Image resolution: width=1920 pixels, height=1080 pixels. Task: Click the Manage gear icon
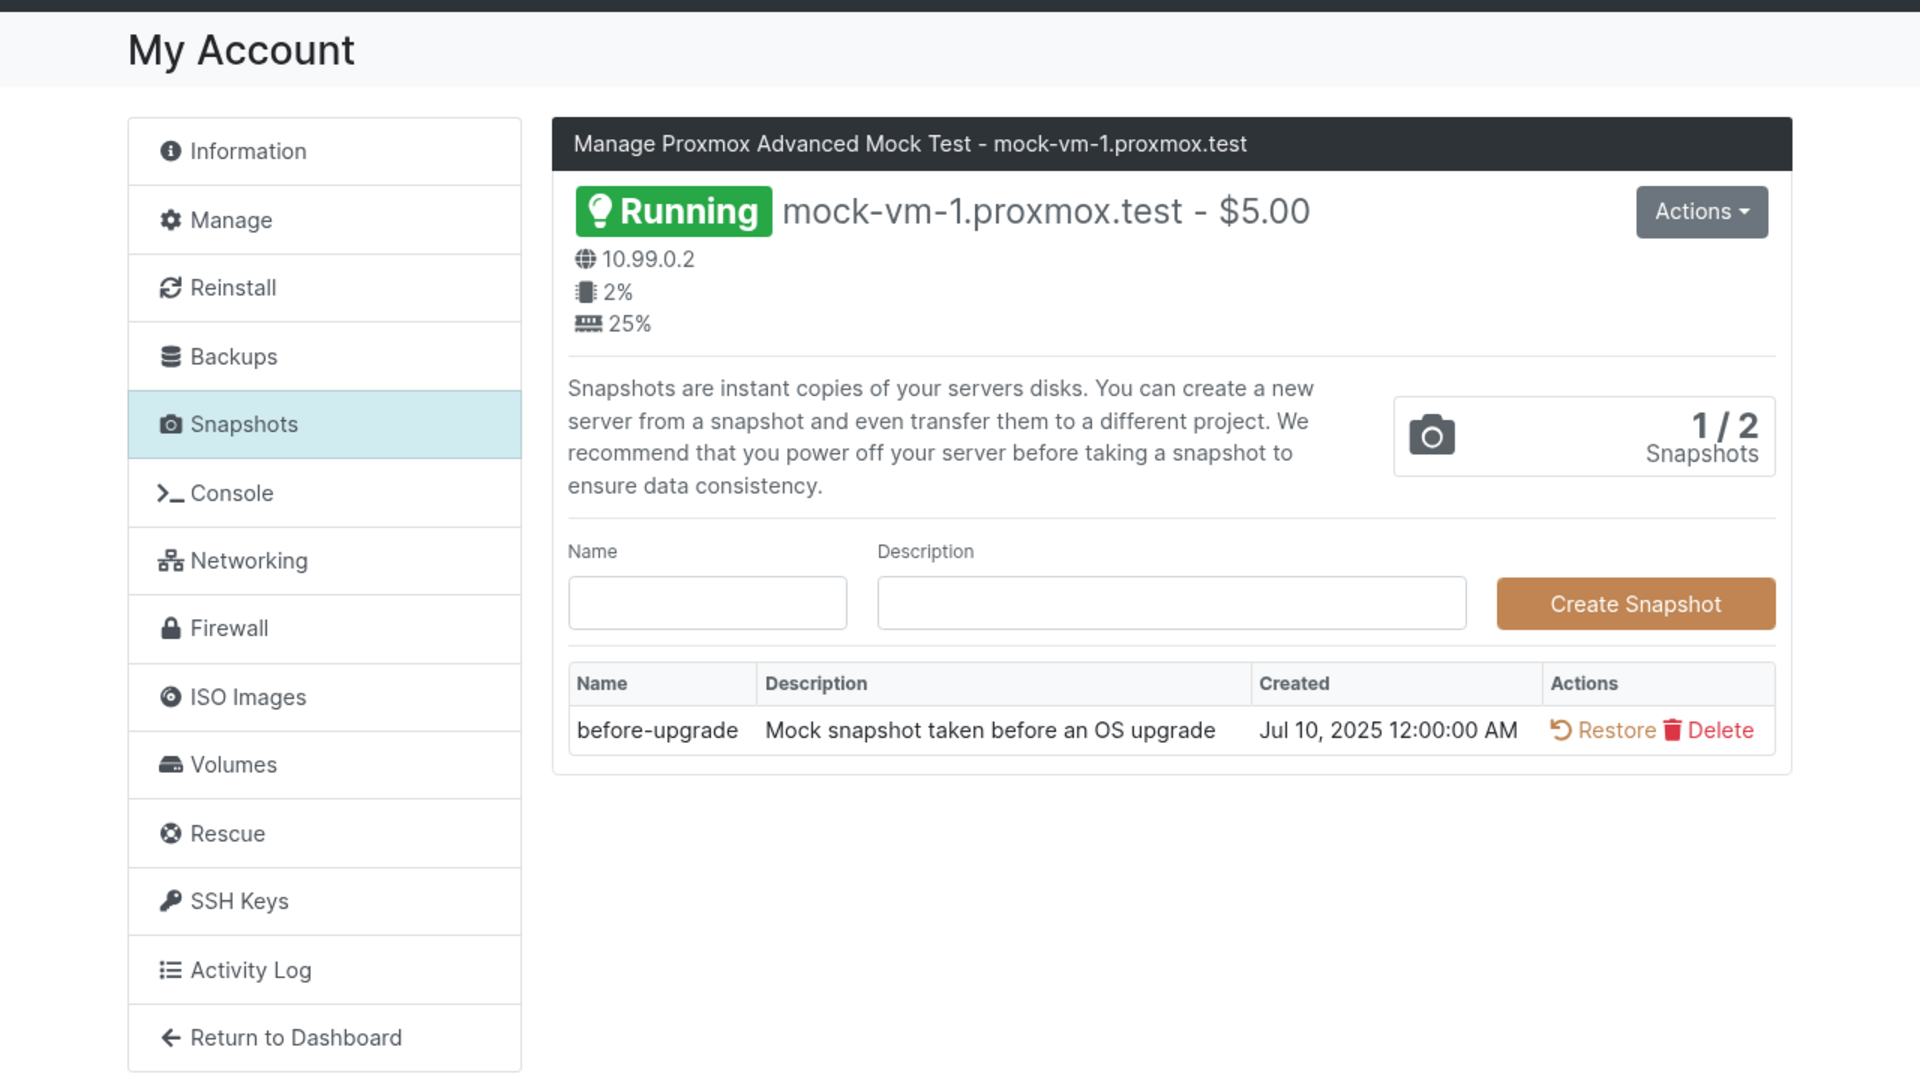coord(171,220)
